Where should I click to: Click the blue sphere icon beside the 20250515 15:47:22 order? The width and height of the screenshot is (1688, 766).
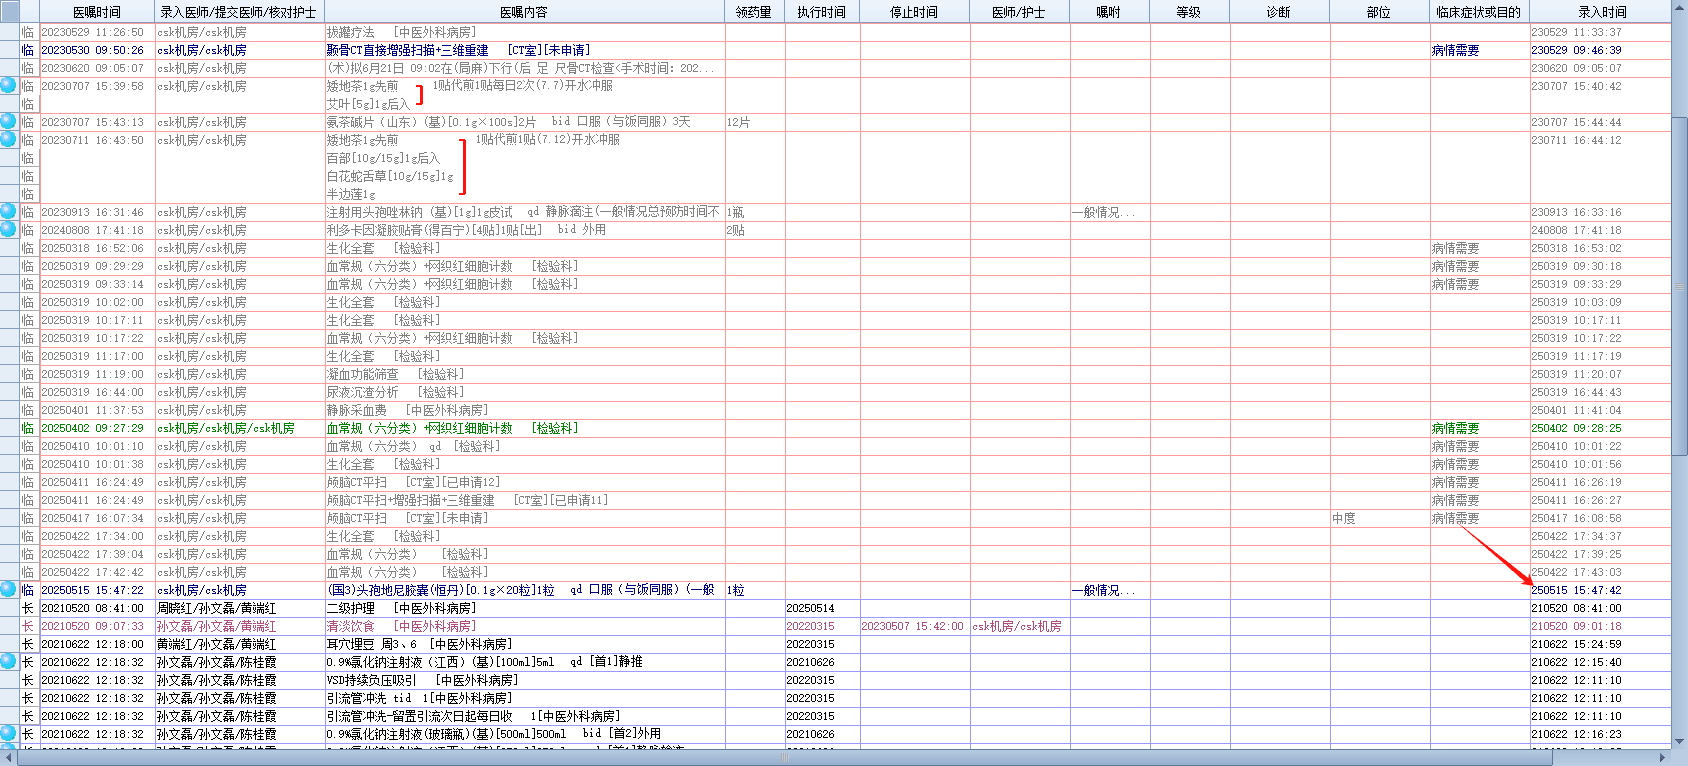pyautogui.click(x=8, y=590)
